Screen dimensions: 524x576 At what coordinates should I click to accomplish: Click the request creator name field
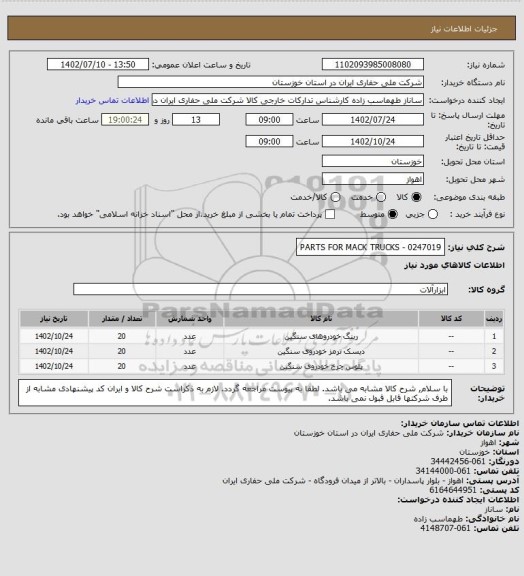click(287, 100)
